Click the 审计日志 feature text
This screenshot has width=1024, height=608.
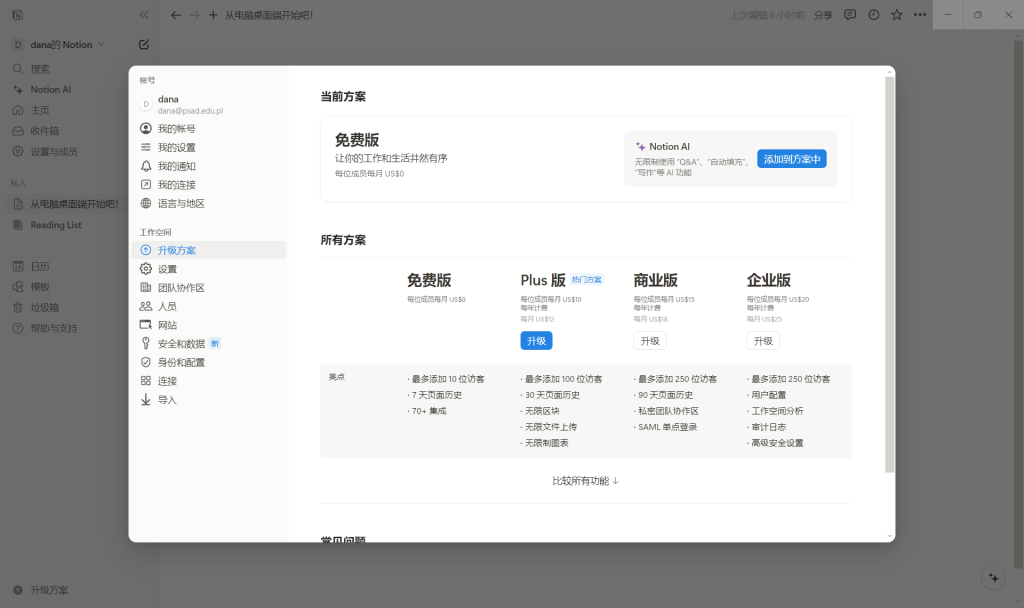point(769,427)
